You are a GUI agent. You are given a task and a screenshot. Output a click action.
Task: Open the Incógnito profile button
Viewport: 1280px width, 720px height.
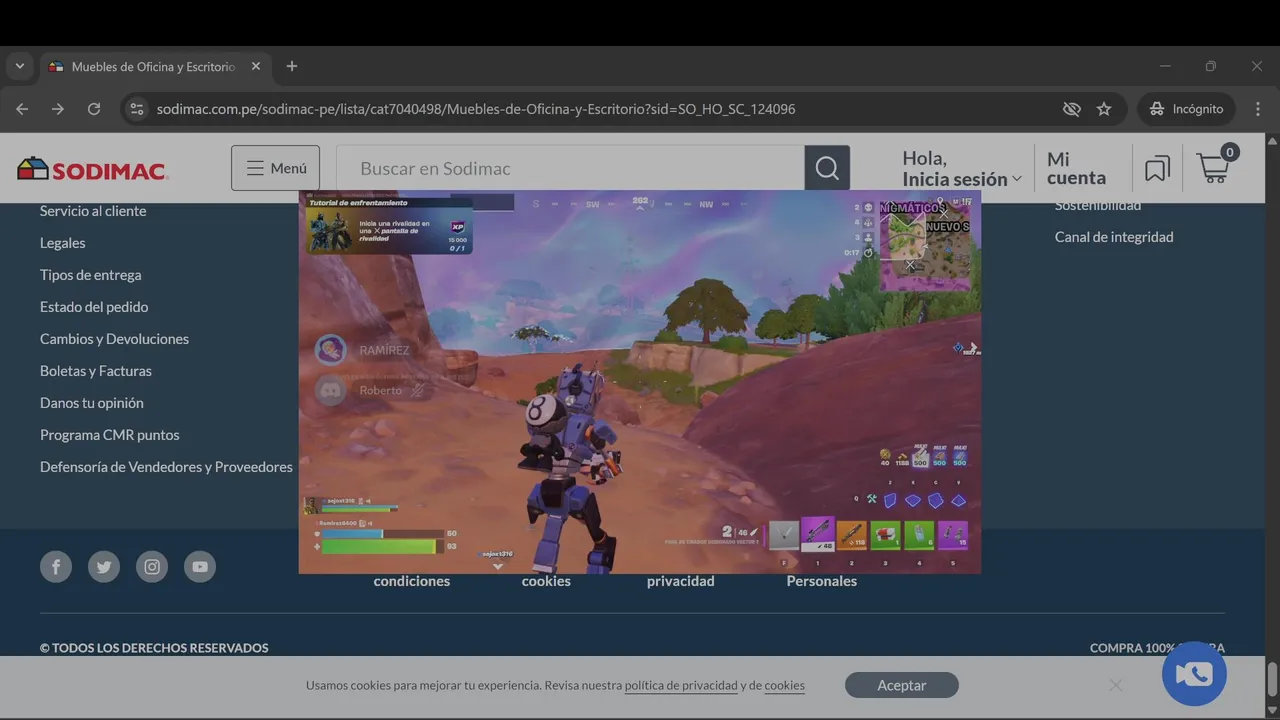point(1187,109)
